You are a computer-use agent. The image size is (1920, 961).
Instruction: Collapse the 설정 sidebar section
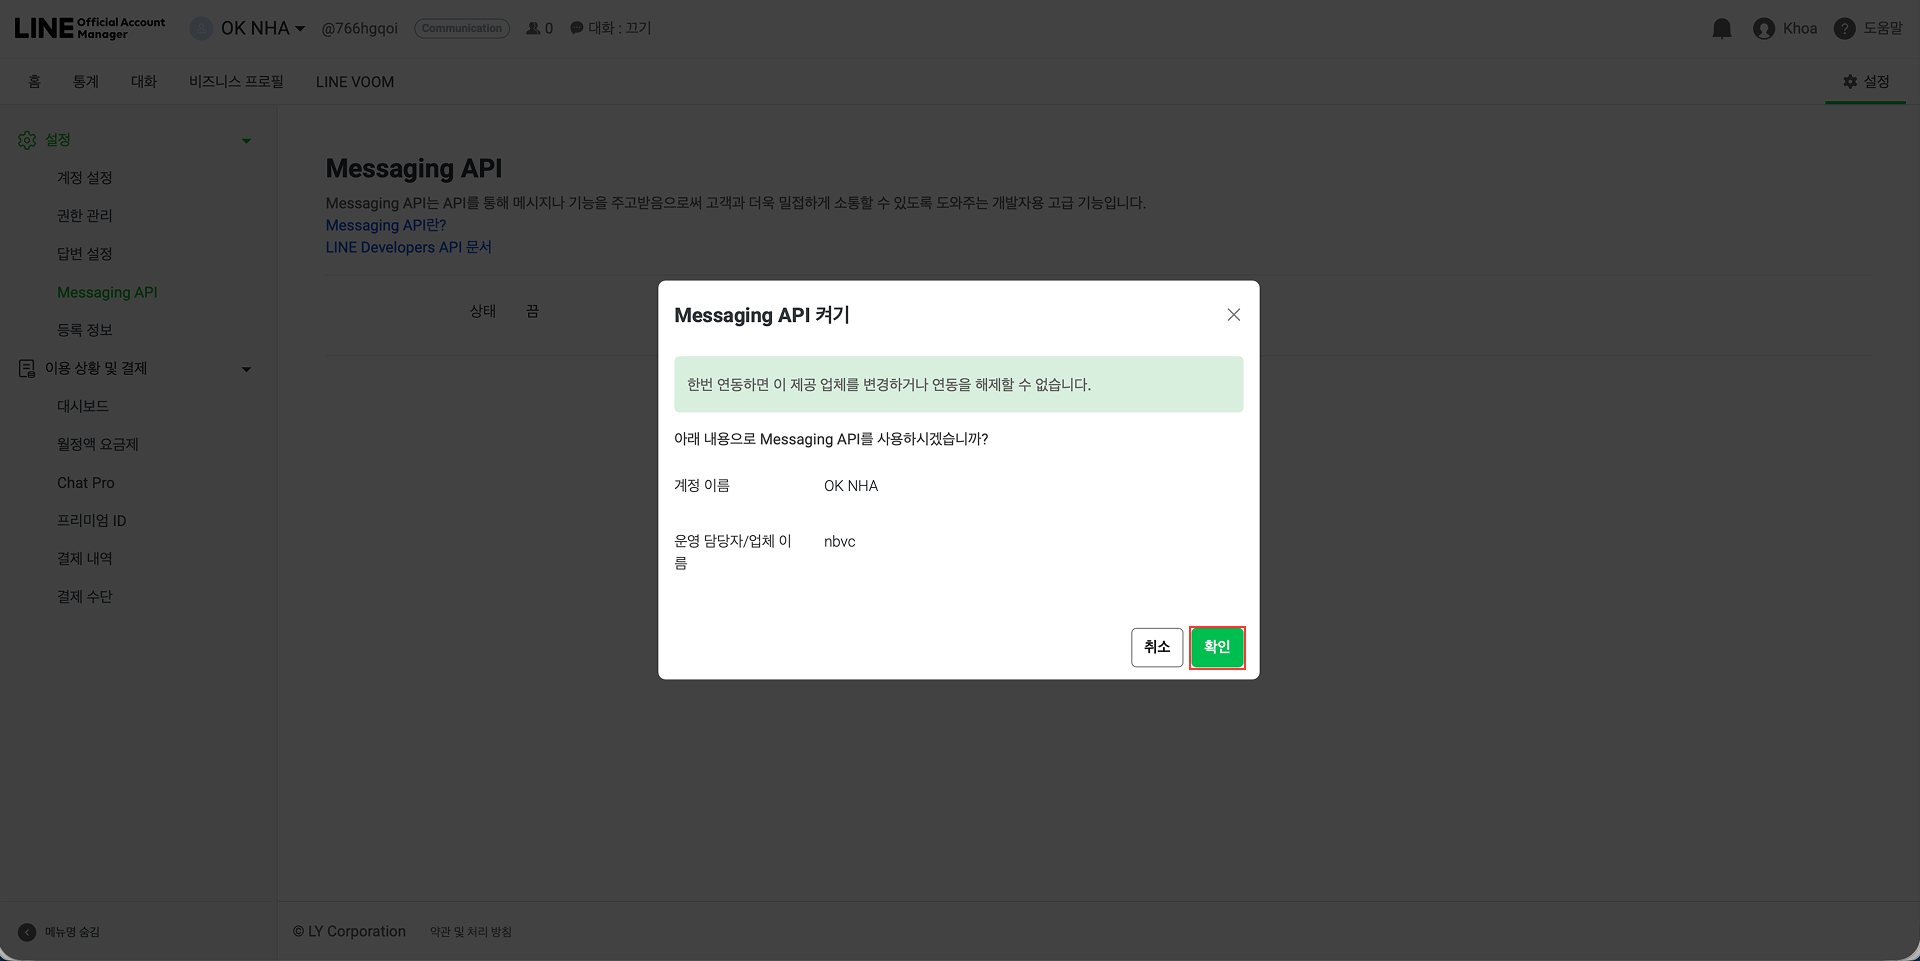[246, 140]
